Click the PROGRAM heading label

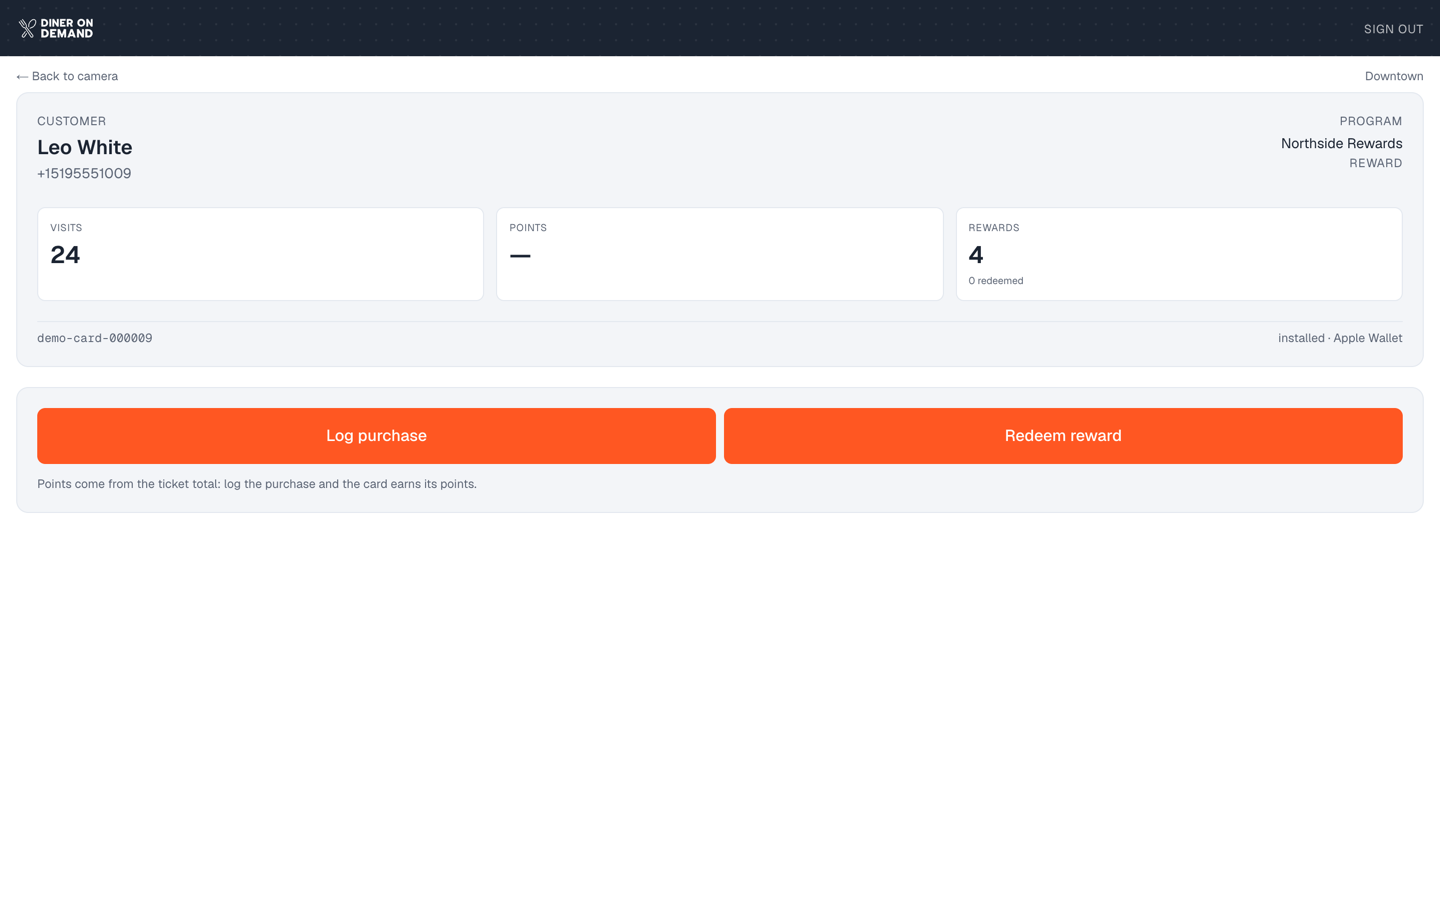tap(1370, 121)
